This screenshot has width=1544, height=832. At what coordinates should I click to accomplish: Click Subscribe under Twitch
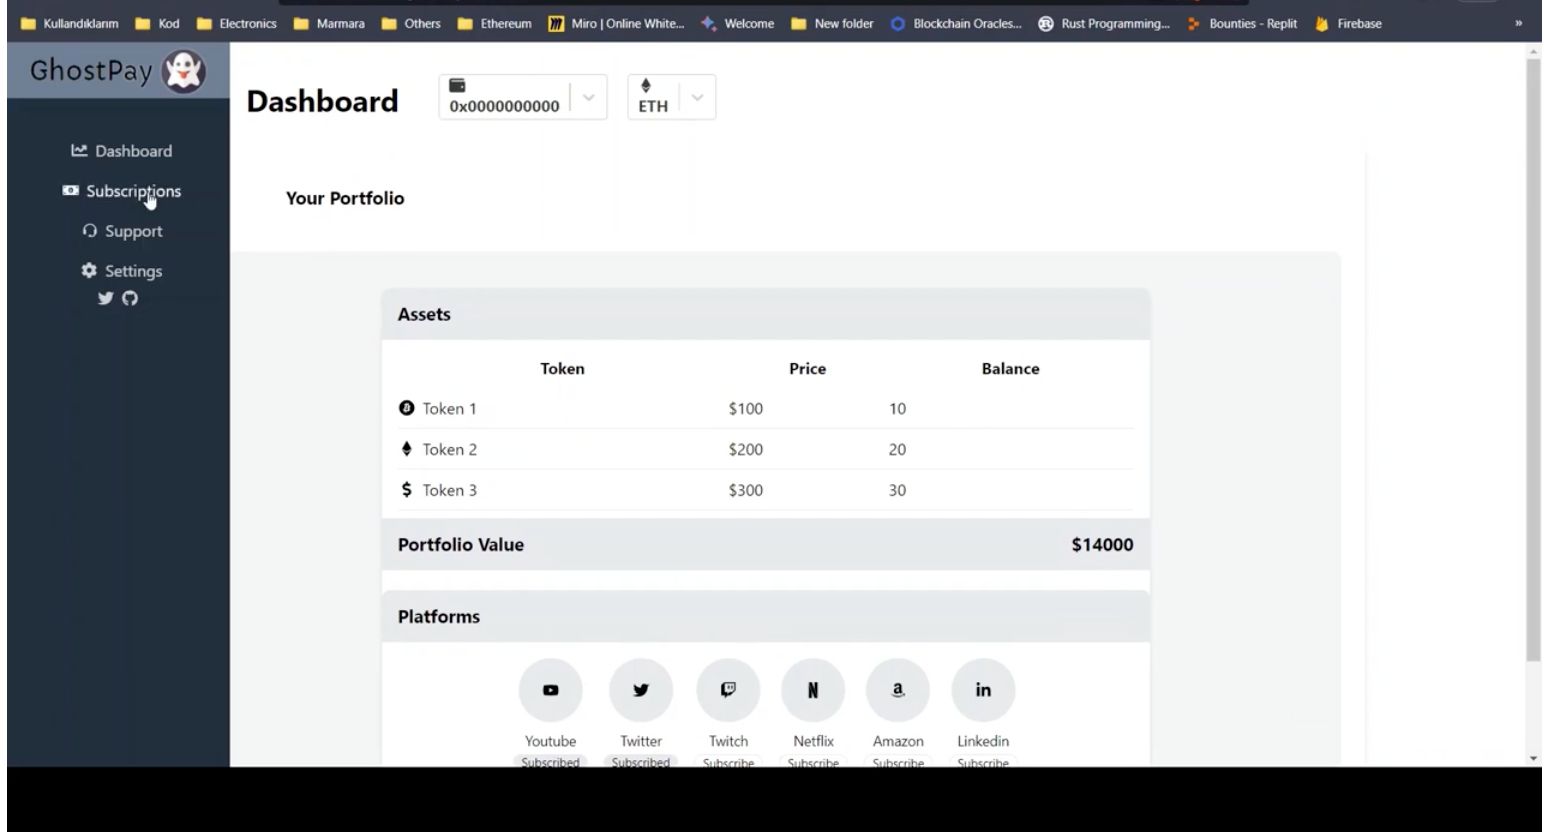728,762
